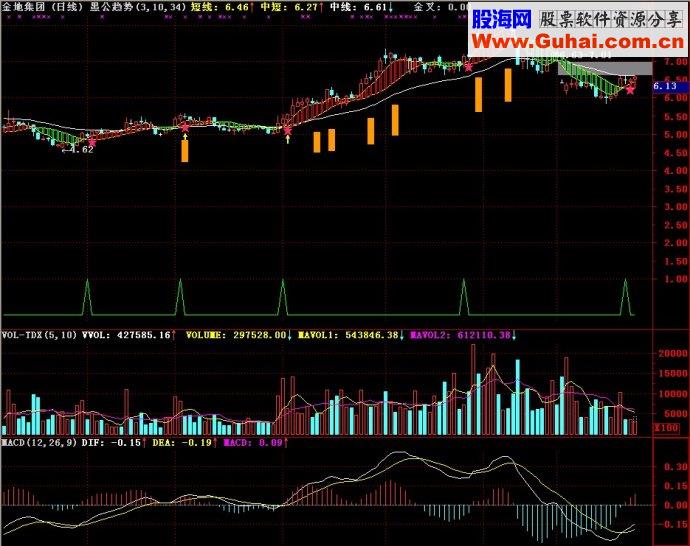Select the 15000 mark on the volume axis
This screenshot has width=690, height=546.
tap(672, 374)
